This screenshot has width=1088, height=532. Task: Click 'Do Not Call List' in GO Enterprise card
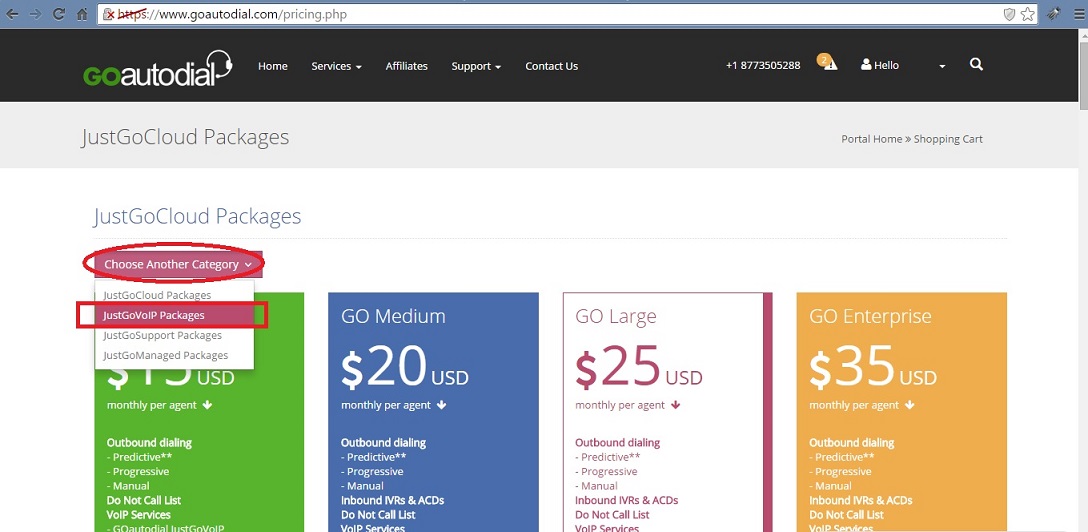click(847, 515)
